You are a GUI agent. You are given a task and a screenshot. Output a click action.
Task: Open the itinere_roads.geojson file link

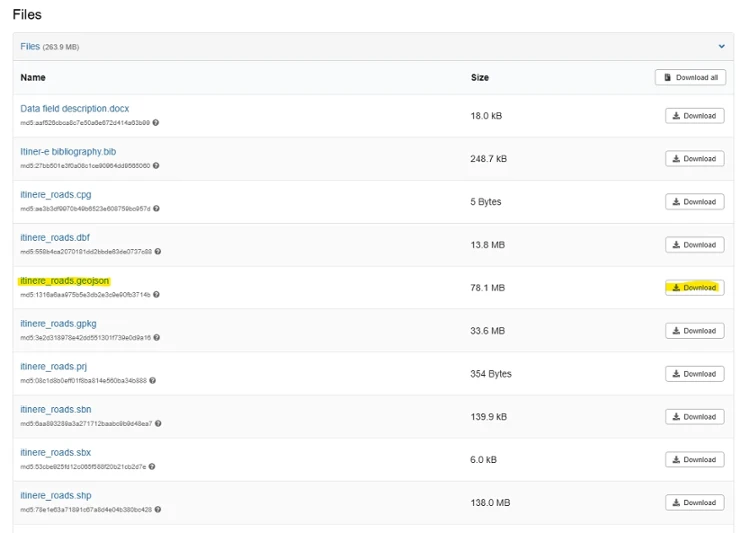[65, 281]
